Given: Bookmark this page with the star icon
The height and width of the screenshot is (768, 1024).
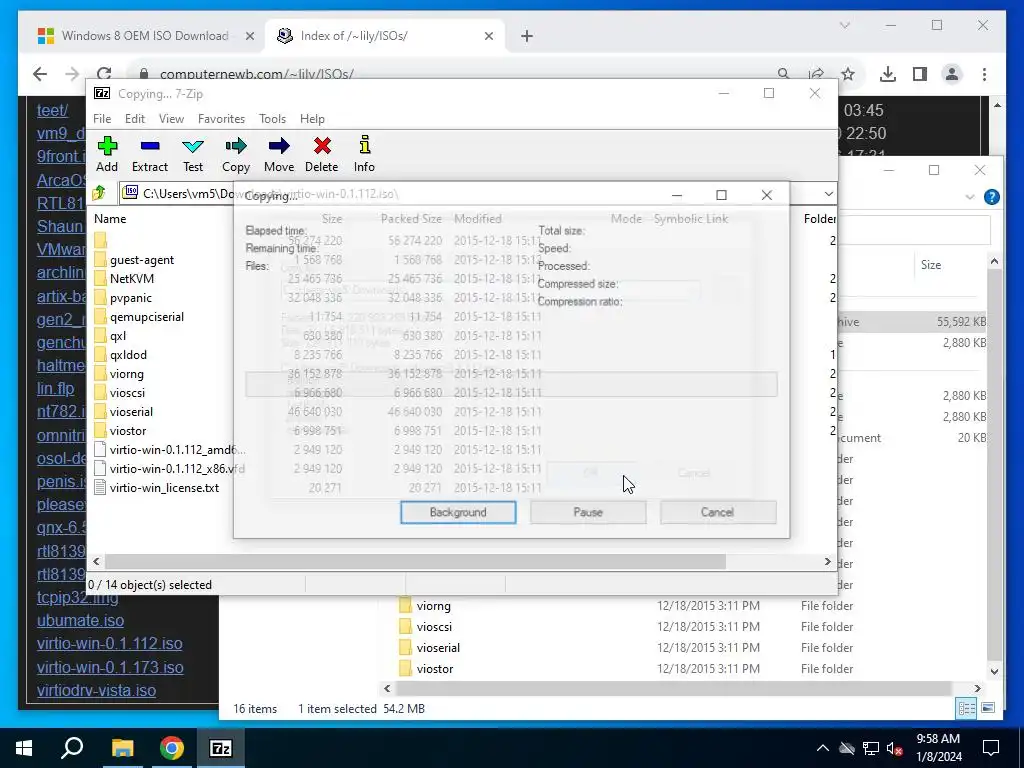Looking at the screenshot, I should click(848, 74).
